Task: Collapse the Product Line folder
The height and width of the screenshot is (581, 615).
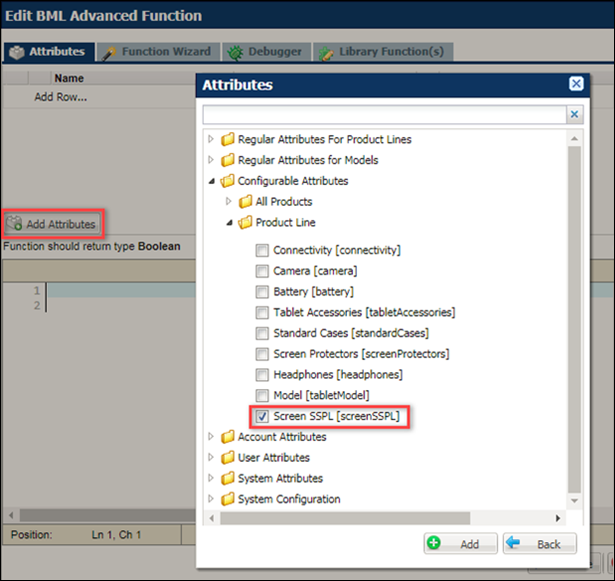Action: point(229,222)
